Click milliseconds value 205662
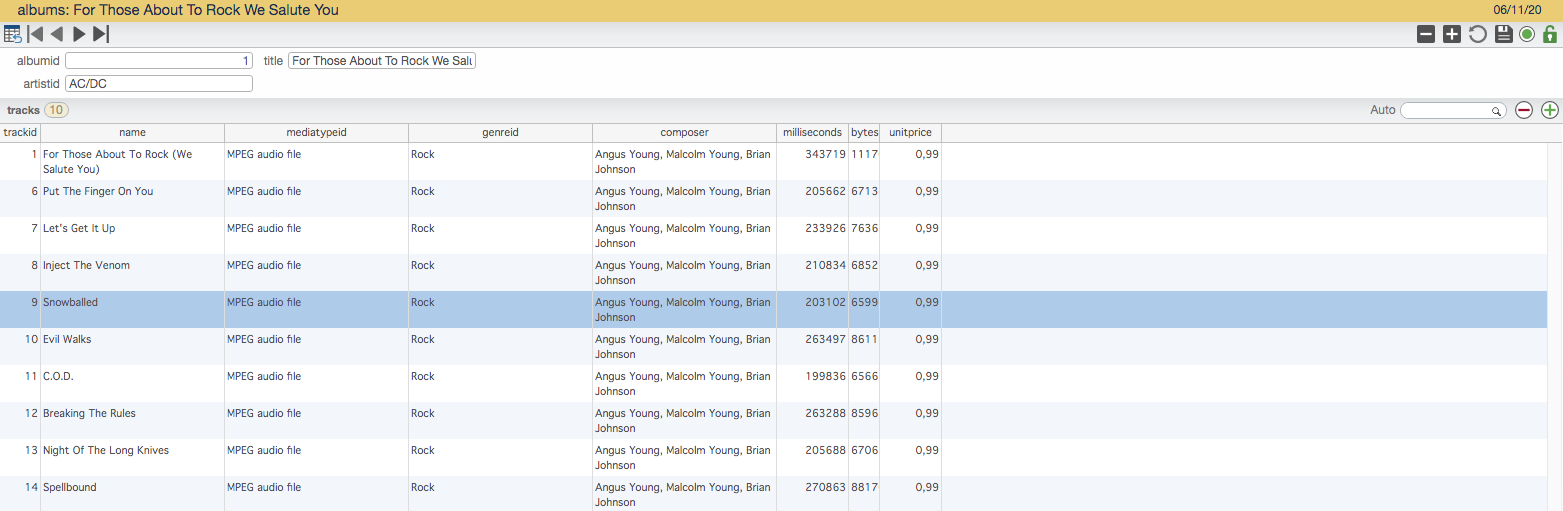This screenshot has height=511, width=1563. [825, 192]
